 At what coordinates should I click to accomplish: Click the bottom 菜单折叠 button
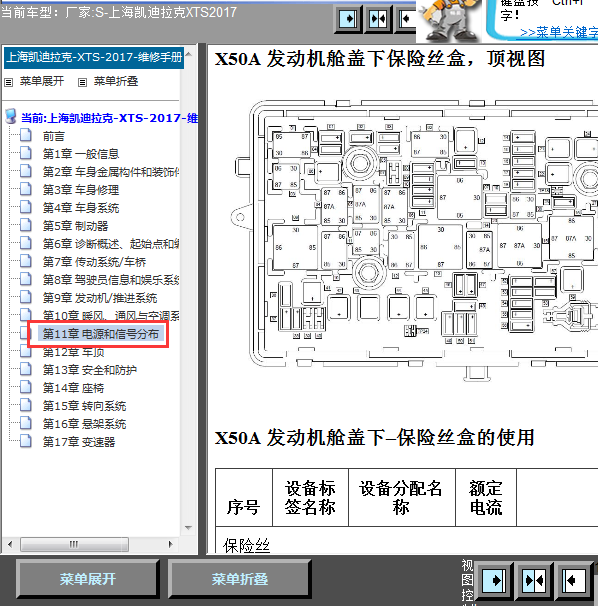[240, 579]
